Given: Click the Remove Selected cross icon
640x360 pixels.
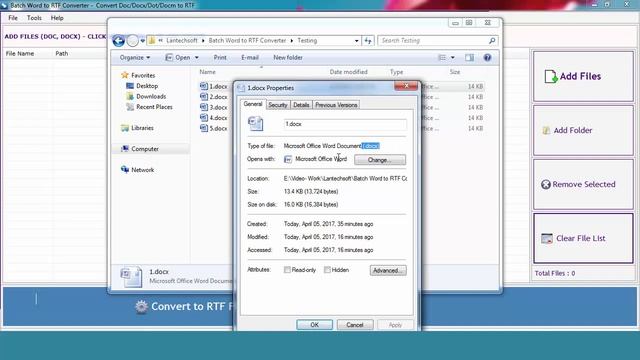Looking at the screenshot, I should pos(546,184).
